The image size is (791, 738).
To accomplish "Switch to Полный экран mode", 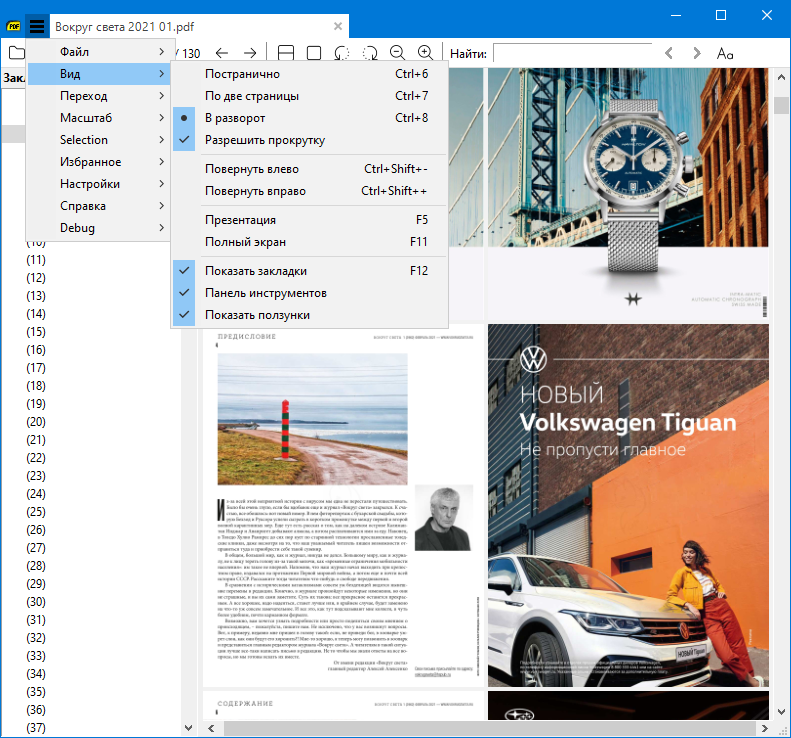I will [309, 242].
